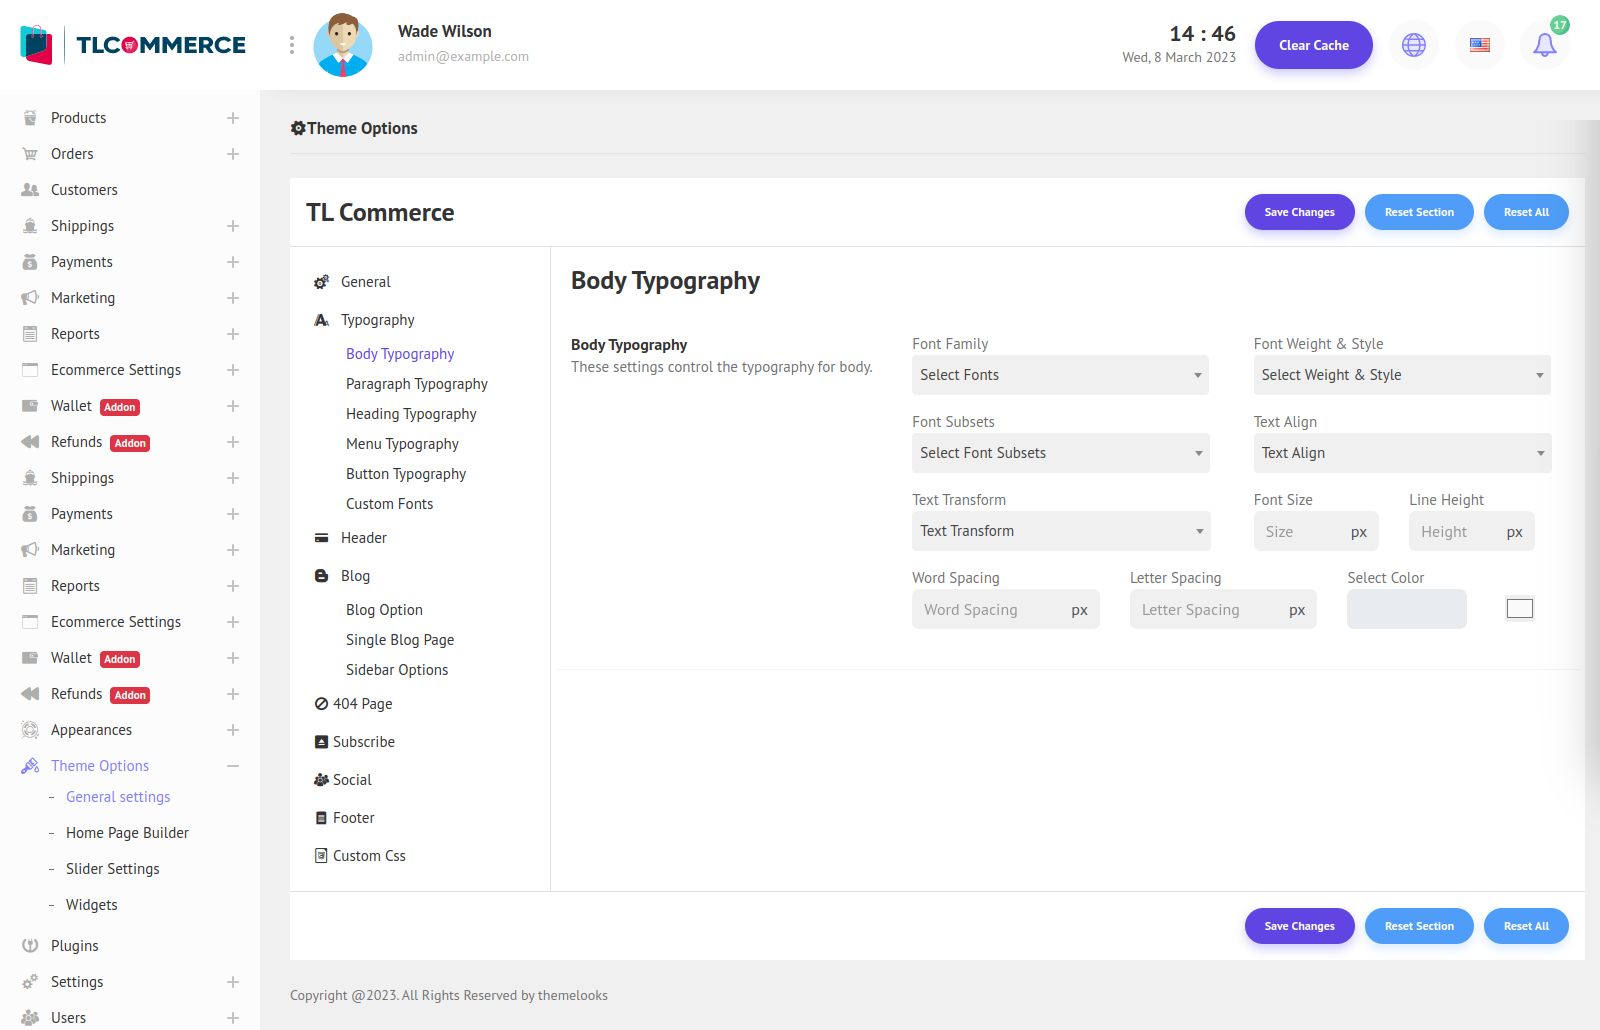Collapse the Theme Options sidebar menu

click(232, 766)
